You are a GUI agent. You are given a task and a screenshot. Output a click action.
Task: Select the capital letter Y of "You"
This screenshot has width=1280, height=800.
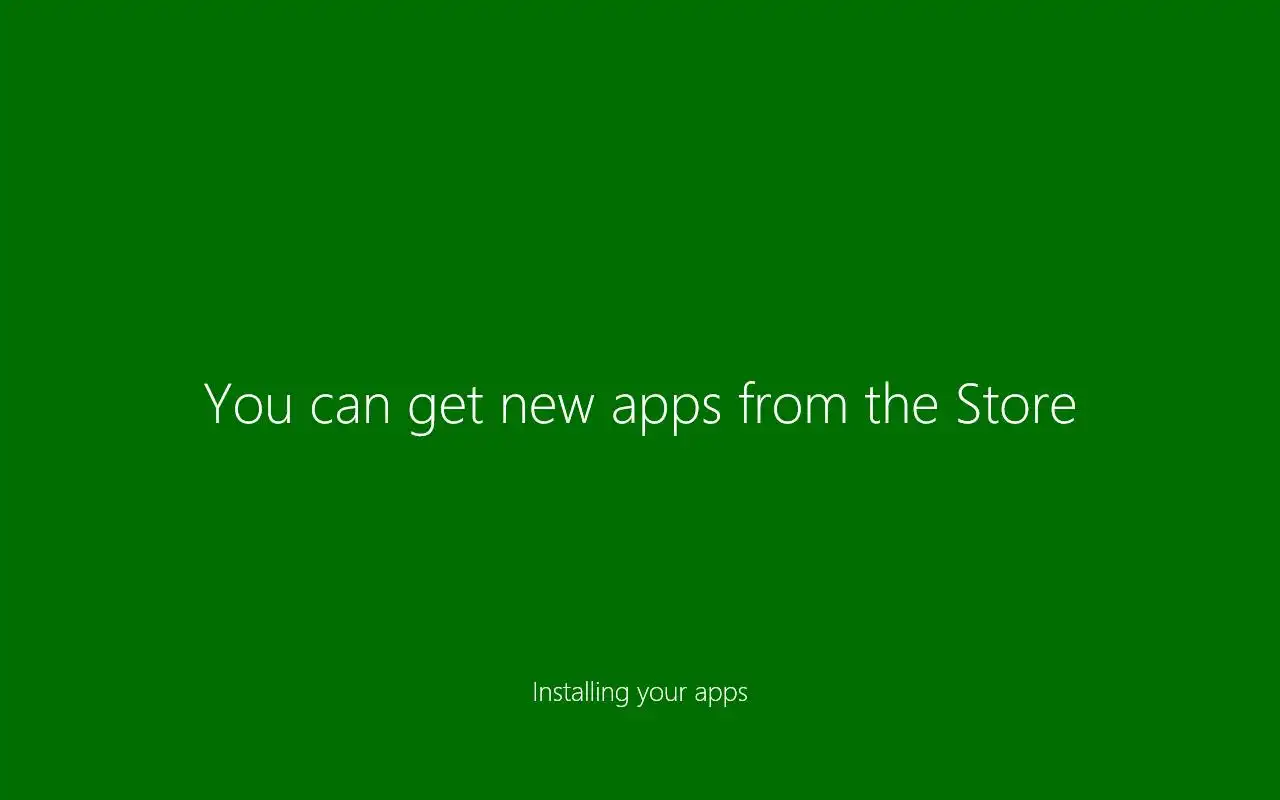tap(219, 405)
